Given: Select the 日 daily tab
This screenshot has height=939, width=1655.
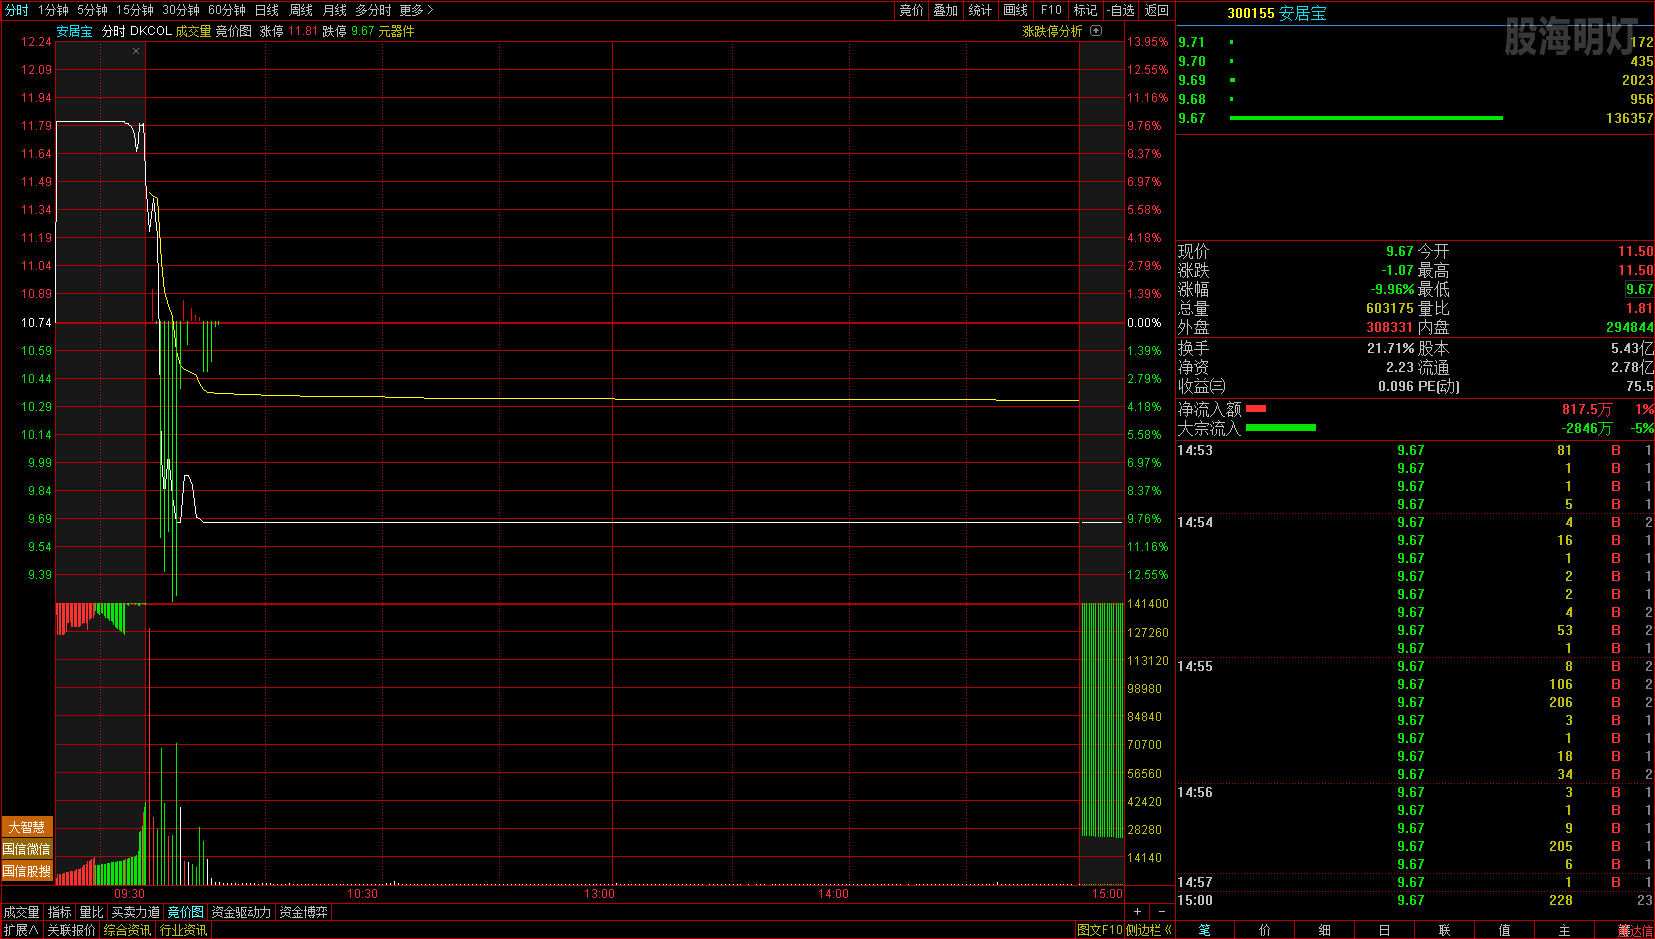Looking at the screenshot, I should (x=1385, y=930).
